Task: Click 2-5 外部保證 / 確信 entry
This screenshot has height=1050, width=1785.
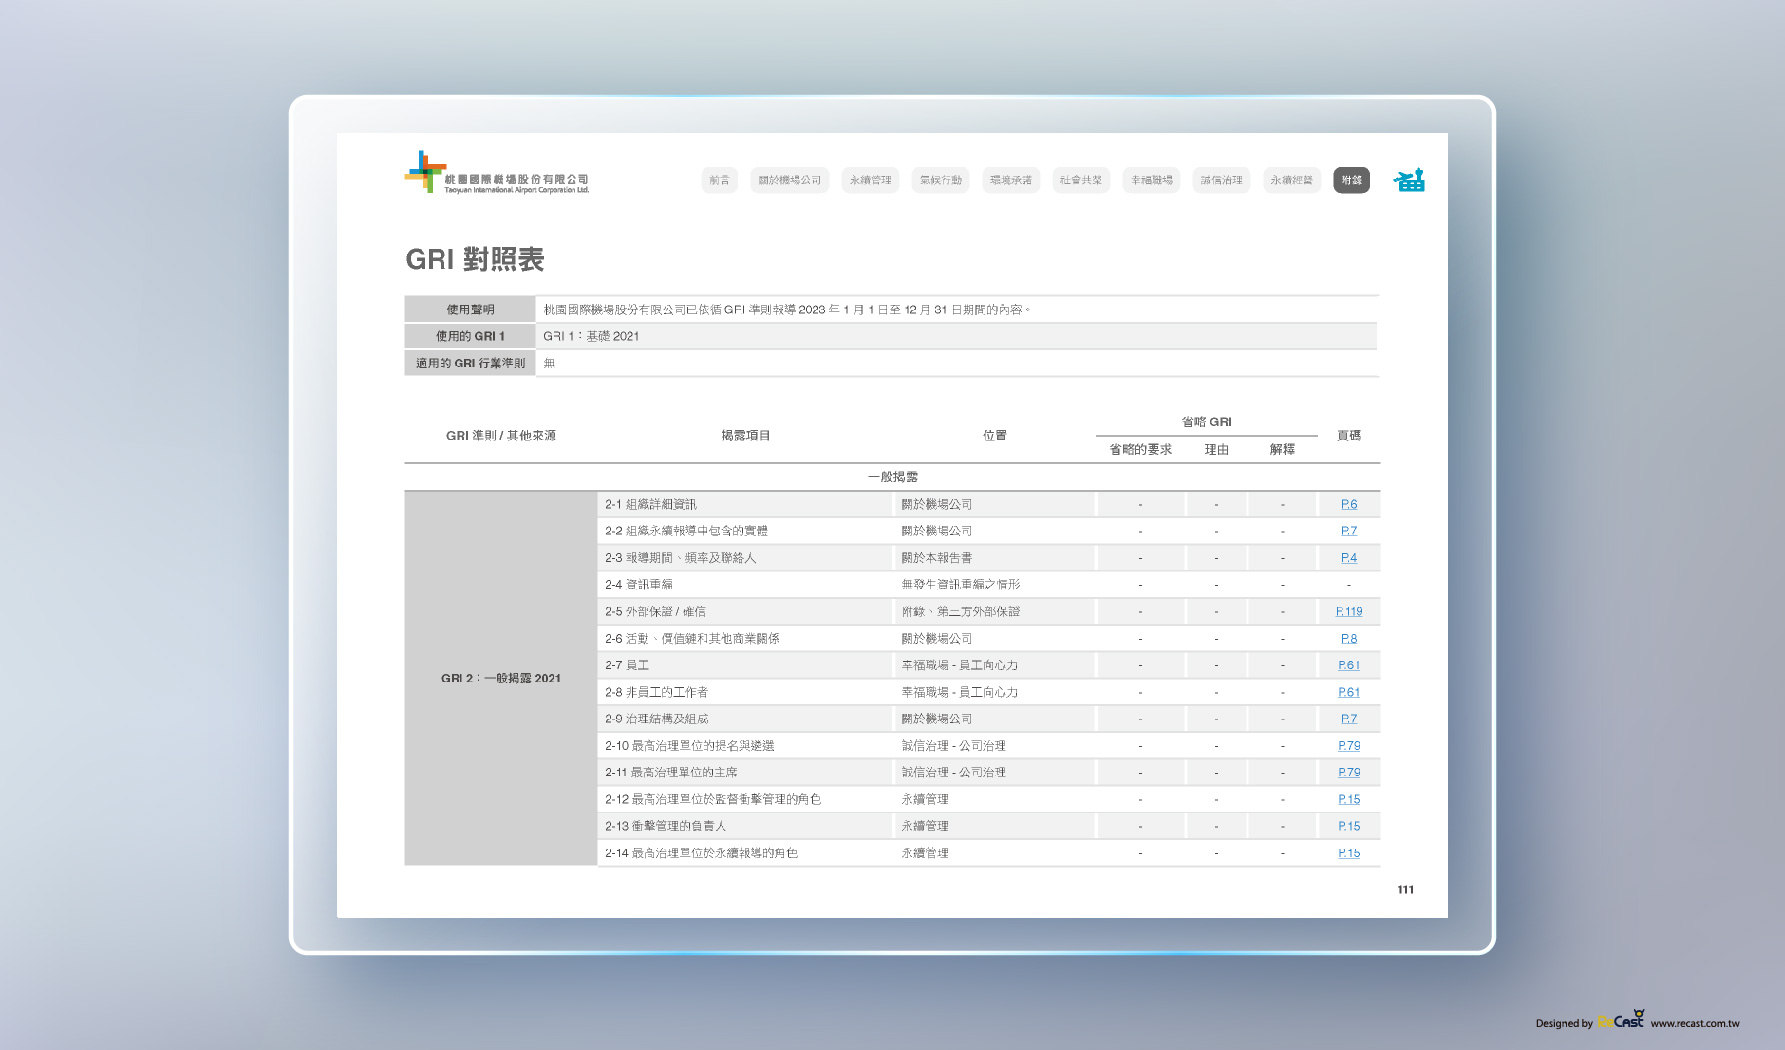Action: pyautogui.click(x=655, y=611)
